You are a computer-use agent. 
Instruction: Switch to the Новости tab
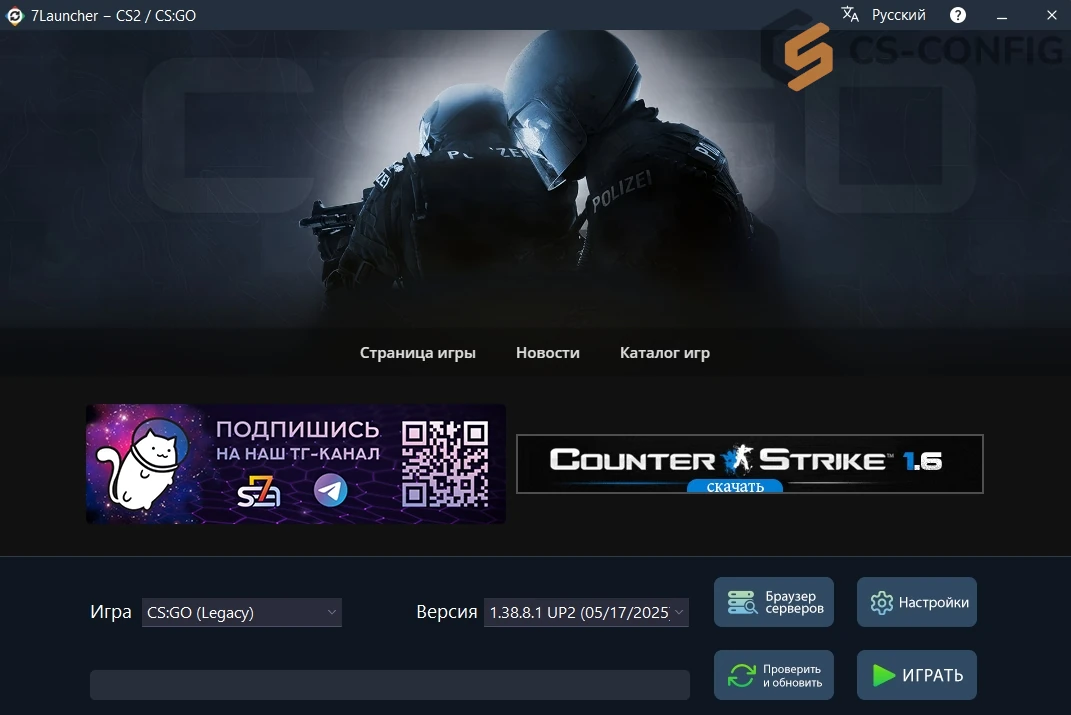(547, 352)
